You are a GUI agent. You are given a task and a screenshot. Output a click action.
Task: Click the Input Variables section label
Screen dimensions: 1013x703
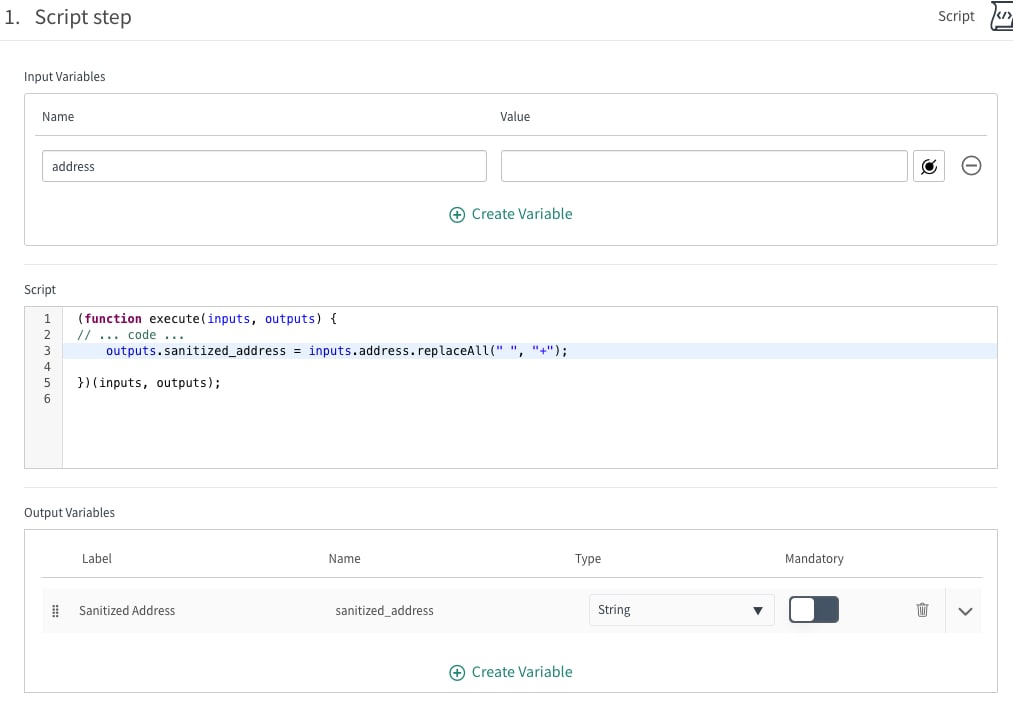click(x=65, y=76)
